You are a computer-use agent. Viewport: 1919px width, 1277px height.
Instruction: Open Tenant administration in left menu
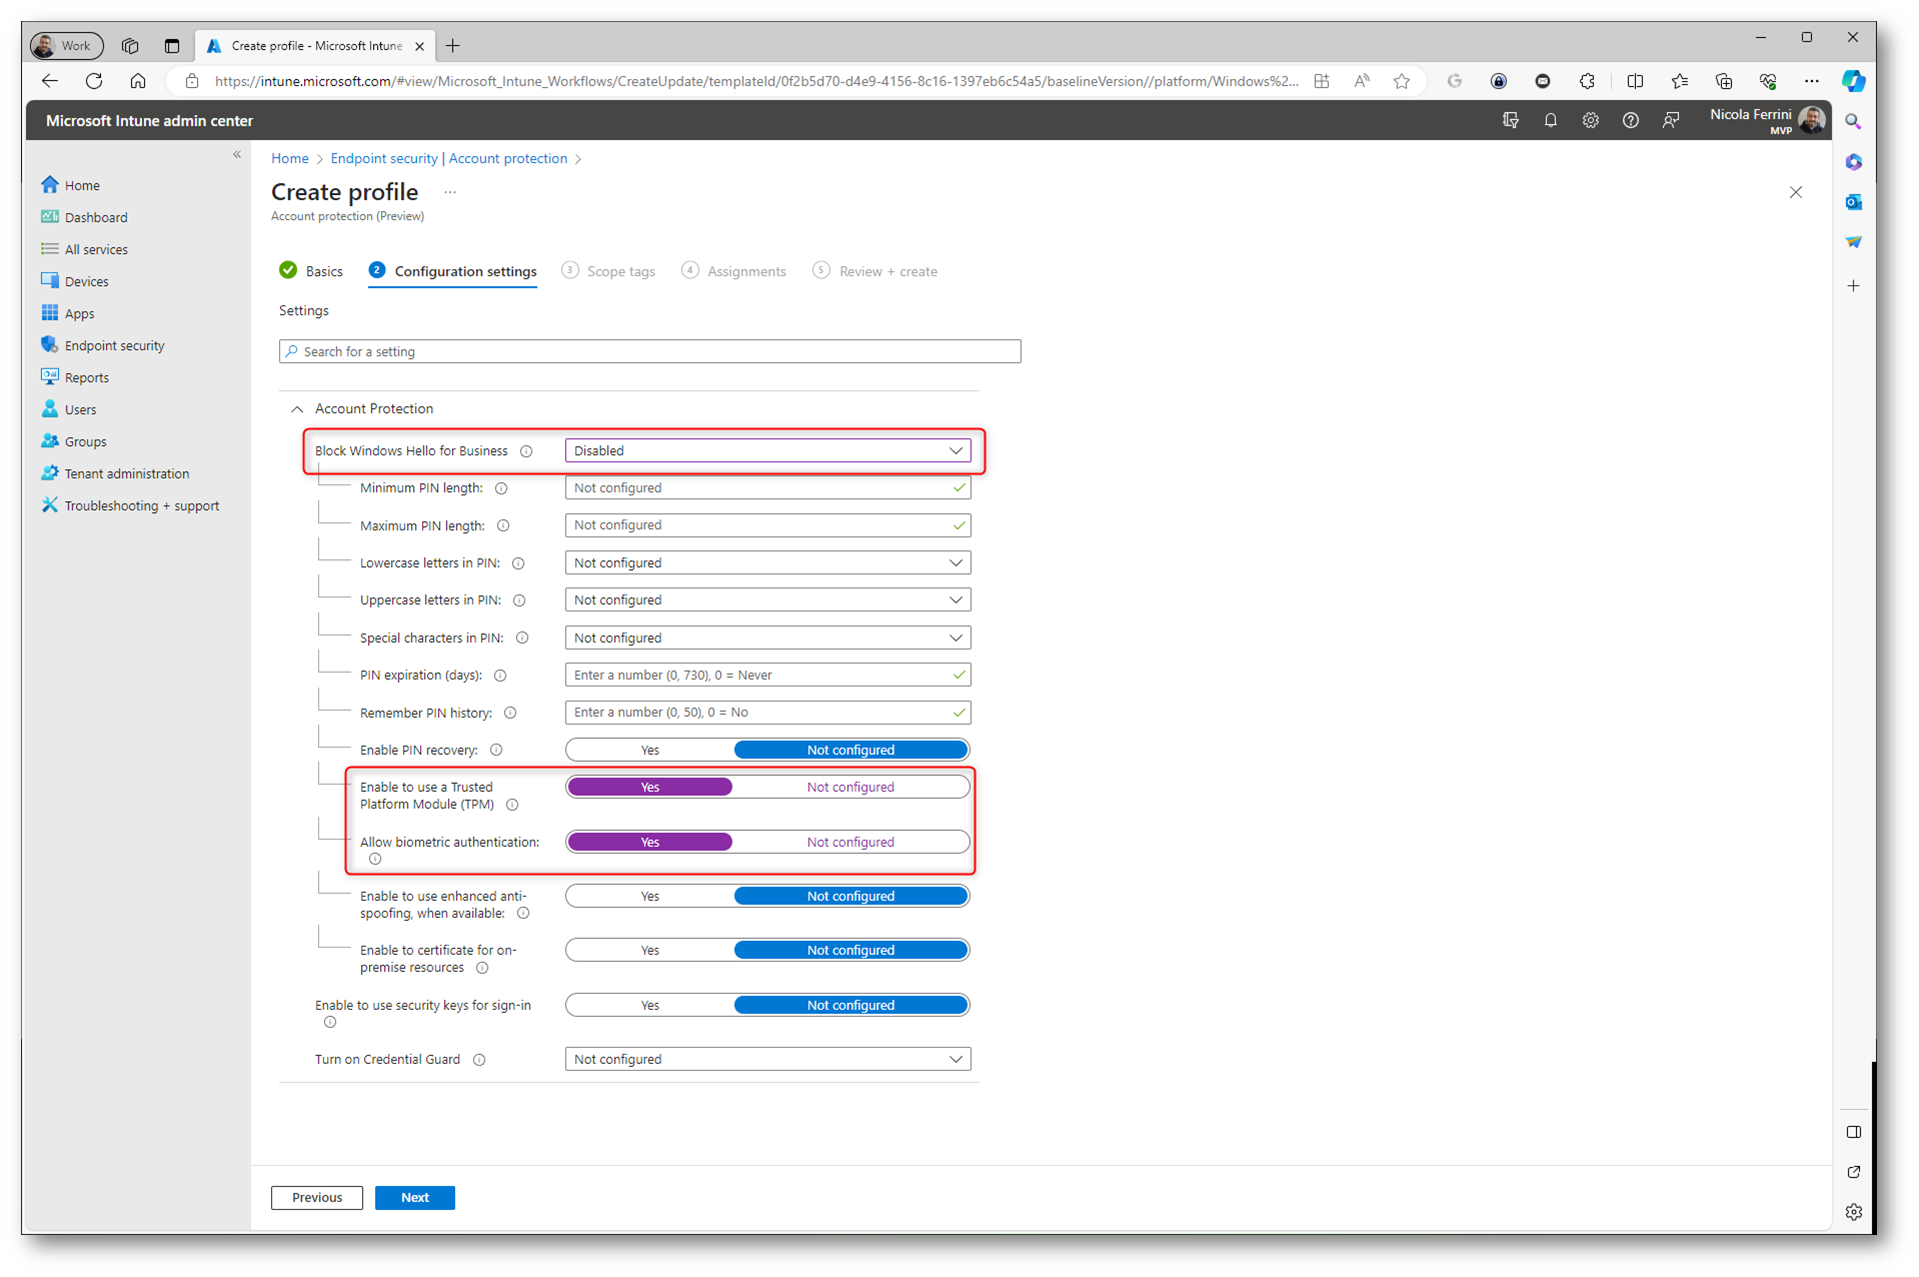(x=126, y=473)
